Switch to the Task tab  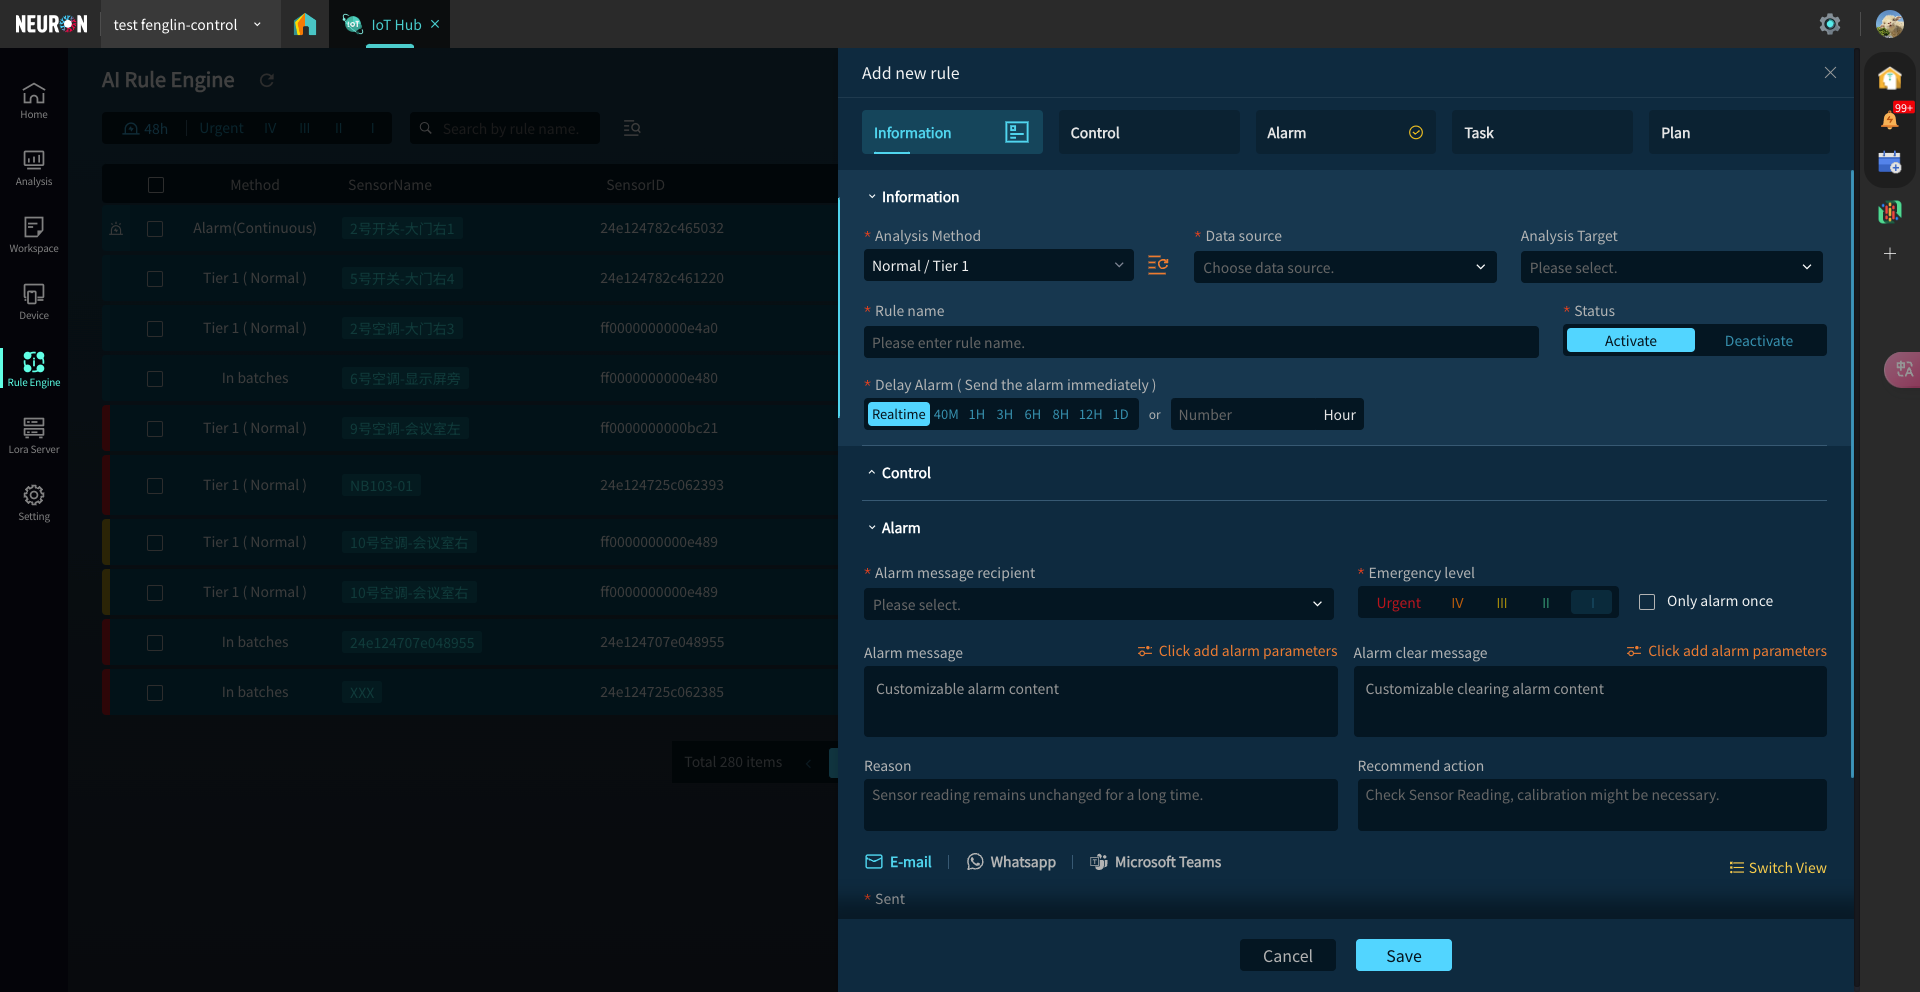coord(1542,132)
